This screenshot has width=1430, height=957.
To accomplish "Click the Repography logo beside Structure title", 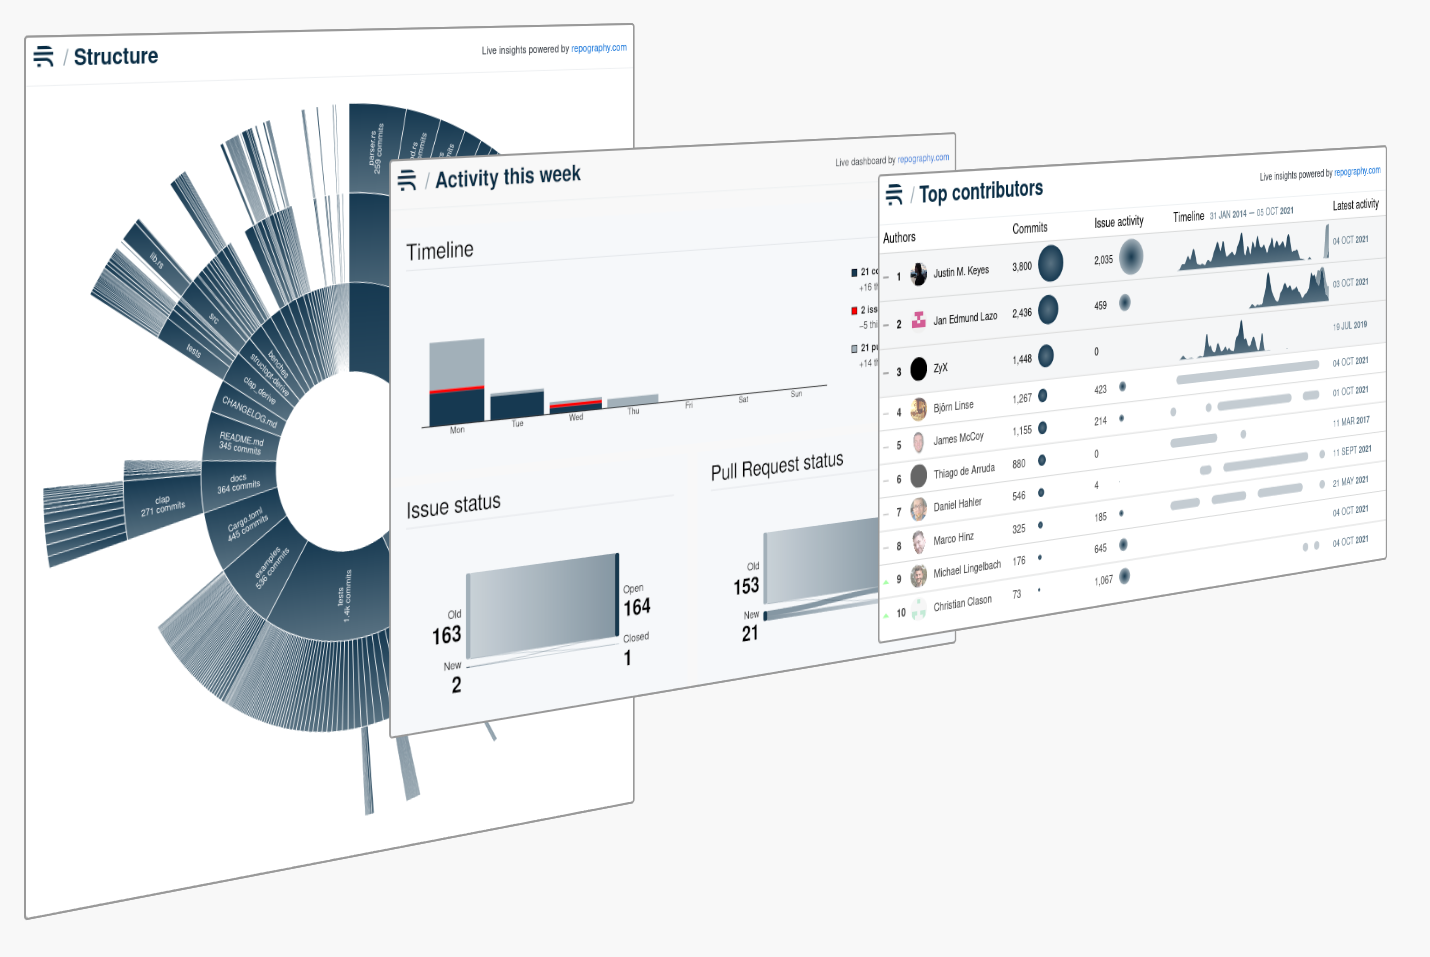I will tap(43, 57).
